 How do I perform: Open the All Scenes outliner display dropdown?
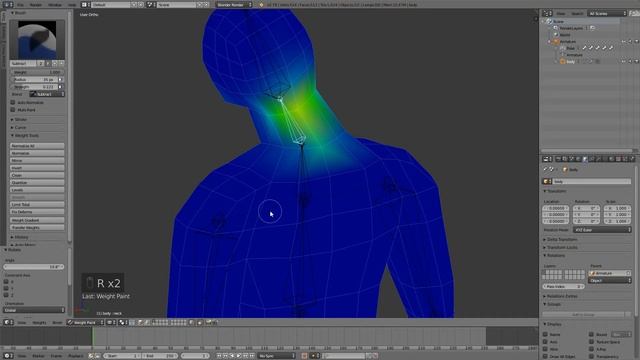coord(607,13)
